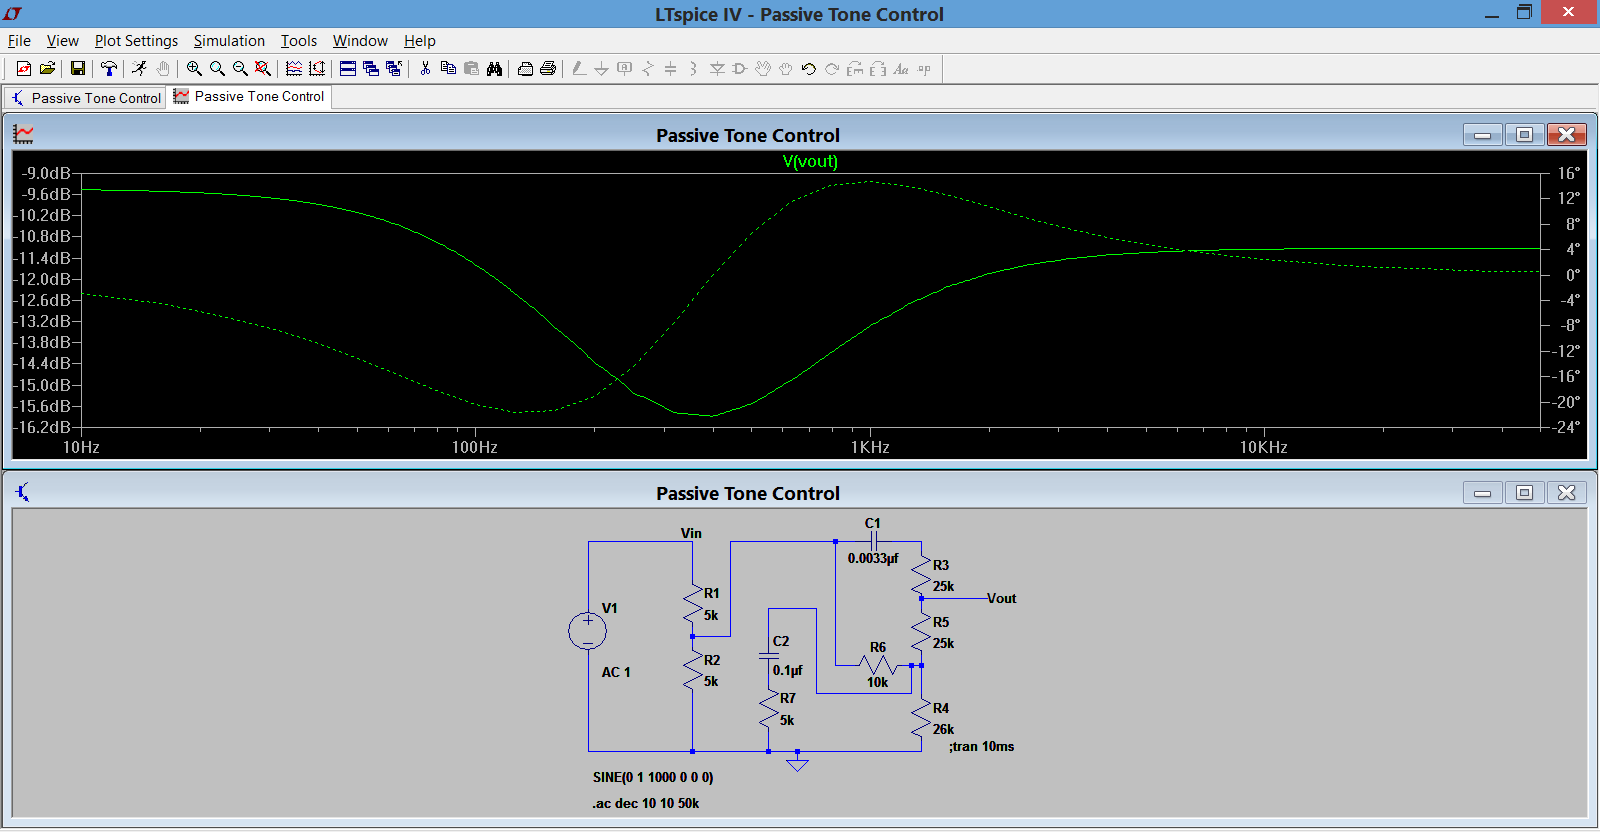Click the 0.1µf value of C2
1600x832 pixels.
pos(787,670)
